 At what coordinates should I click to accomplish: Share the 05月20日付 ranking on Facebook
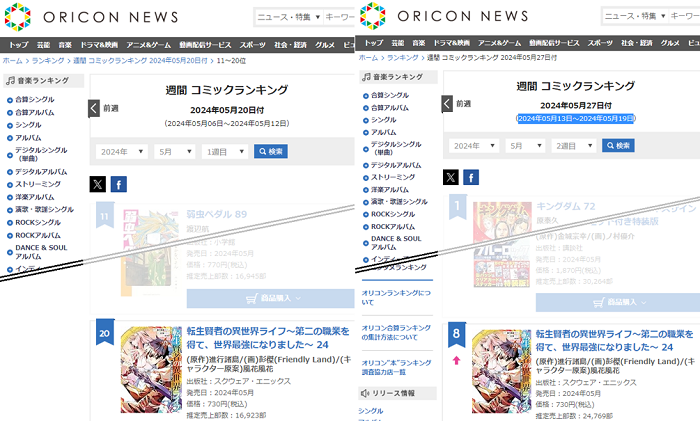[119, 184]
